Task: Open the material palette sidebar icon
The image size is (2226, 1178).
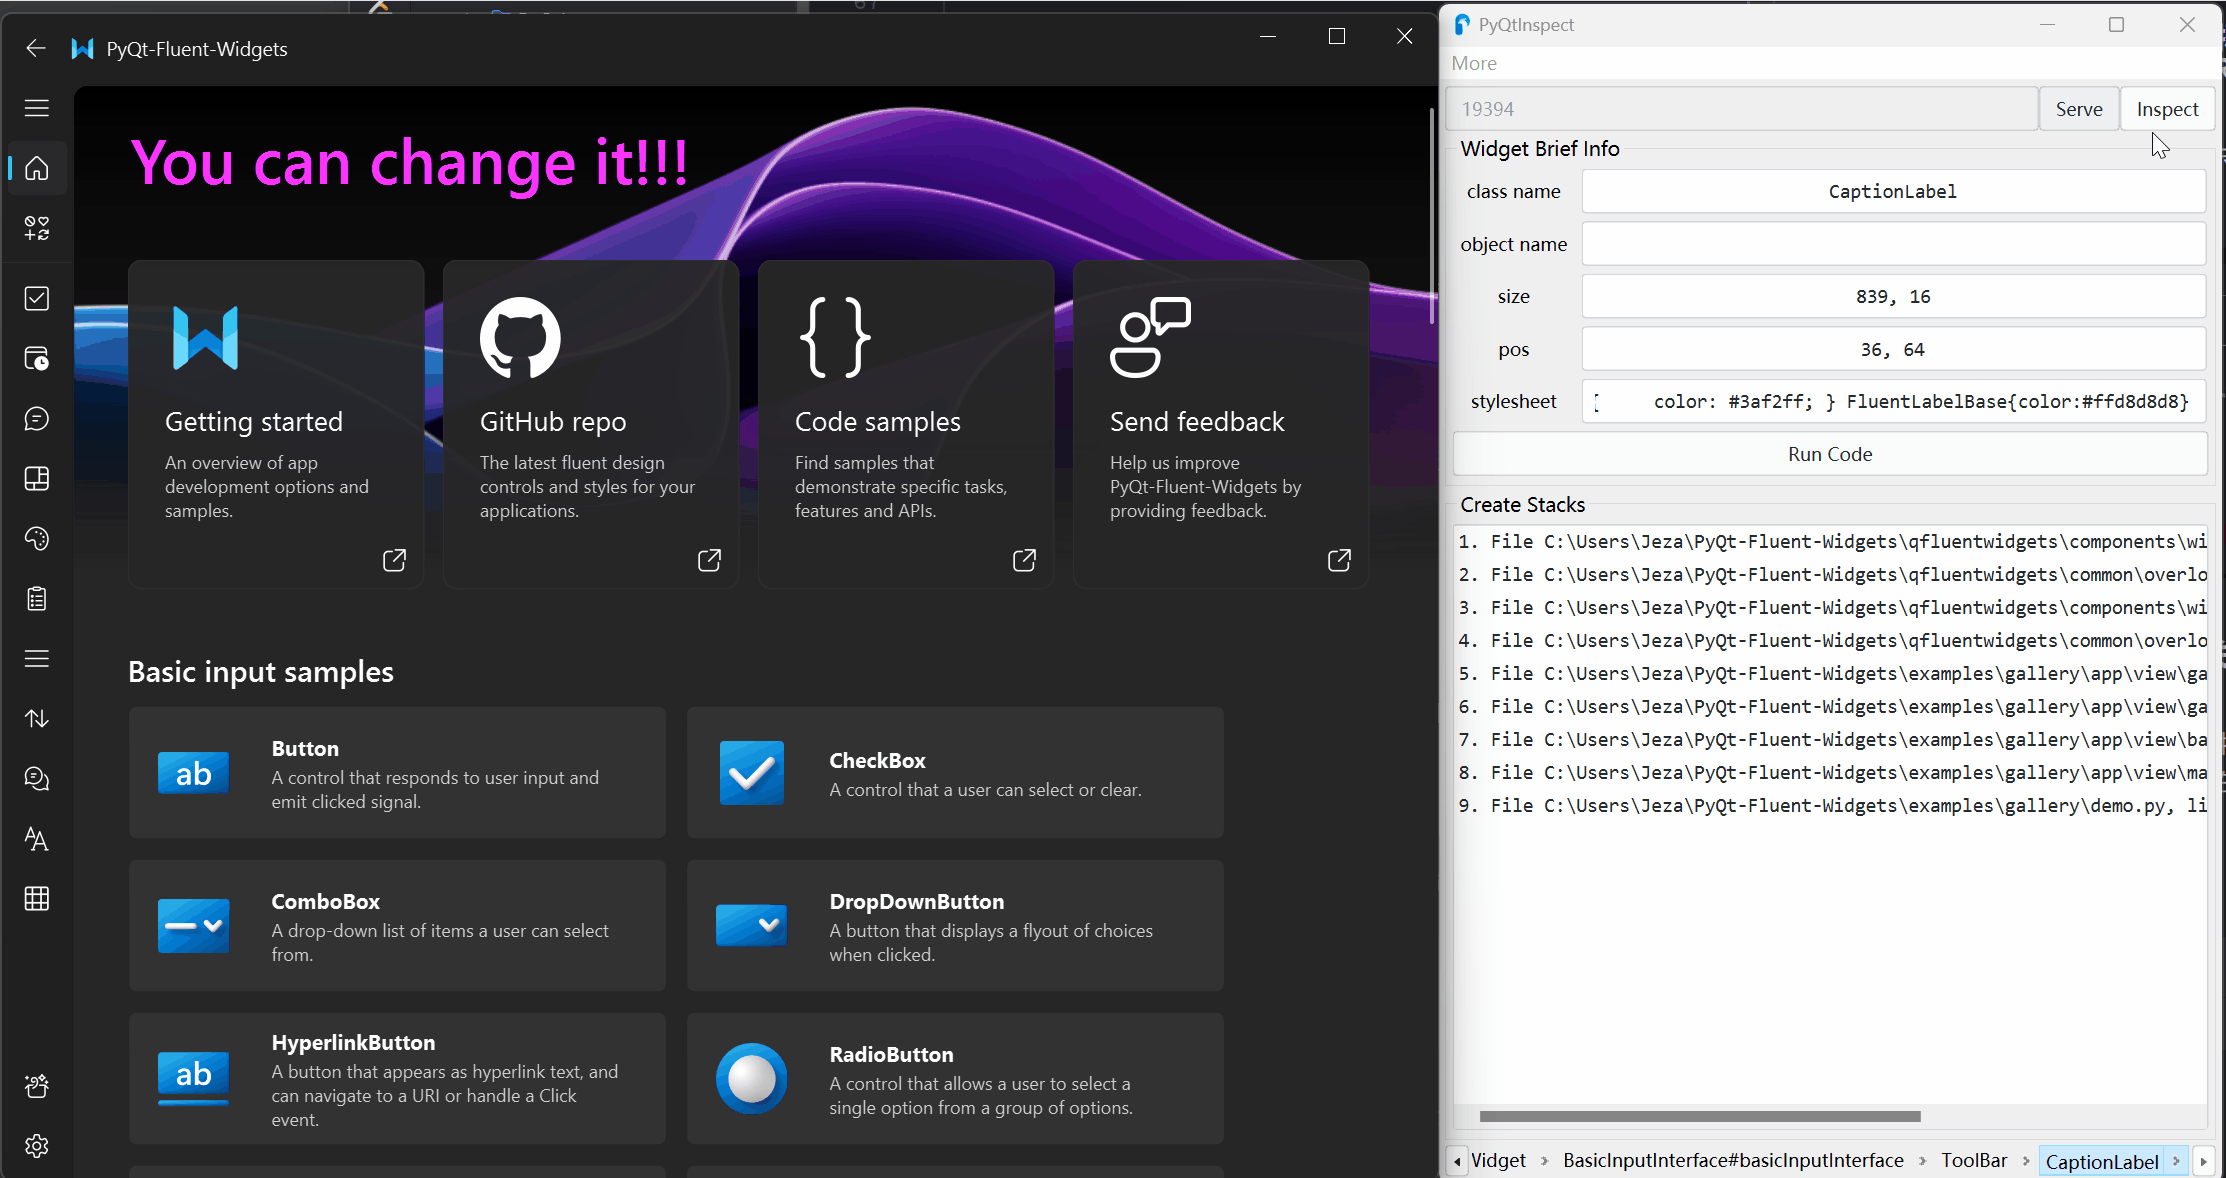Action: click(37, 538)
